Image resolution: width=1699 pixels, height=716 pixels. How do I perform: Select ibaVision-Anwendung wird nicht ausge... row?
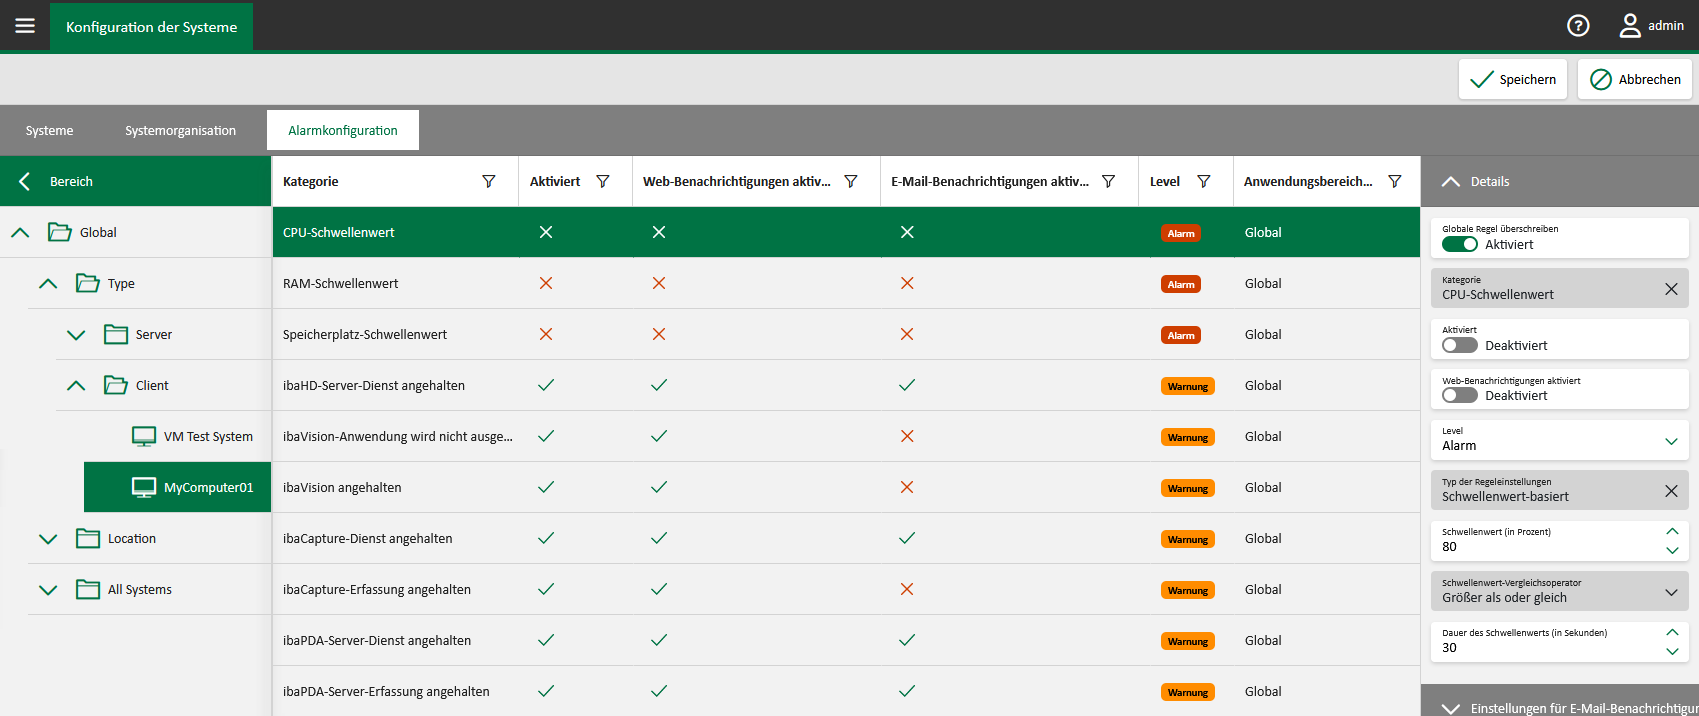pos(846,436)
